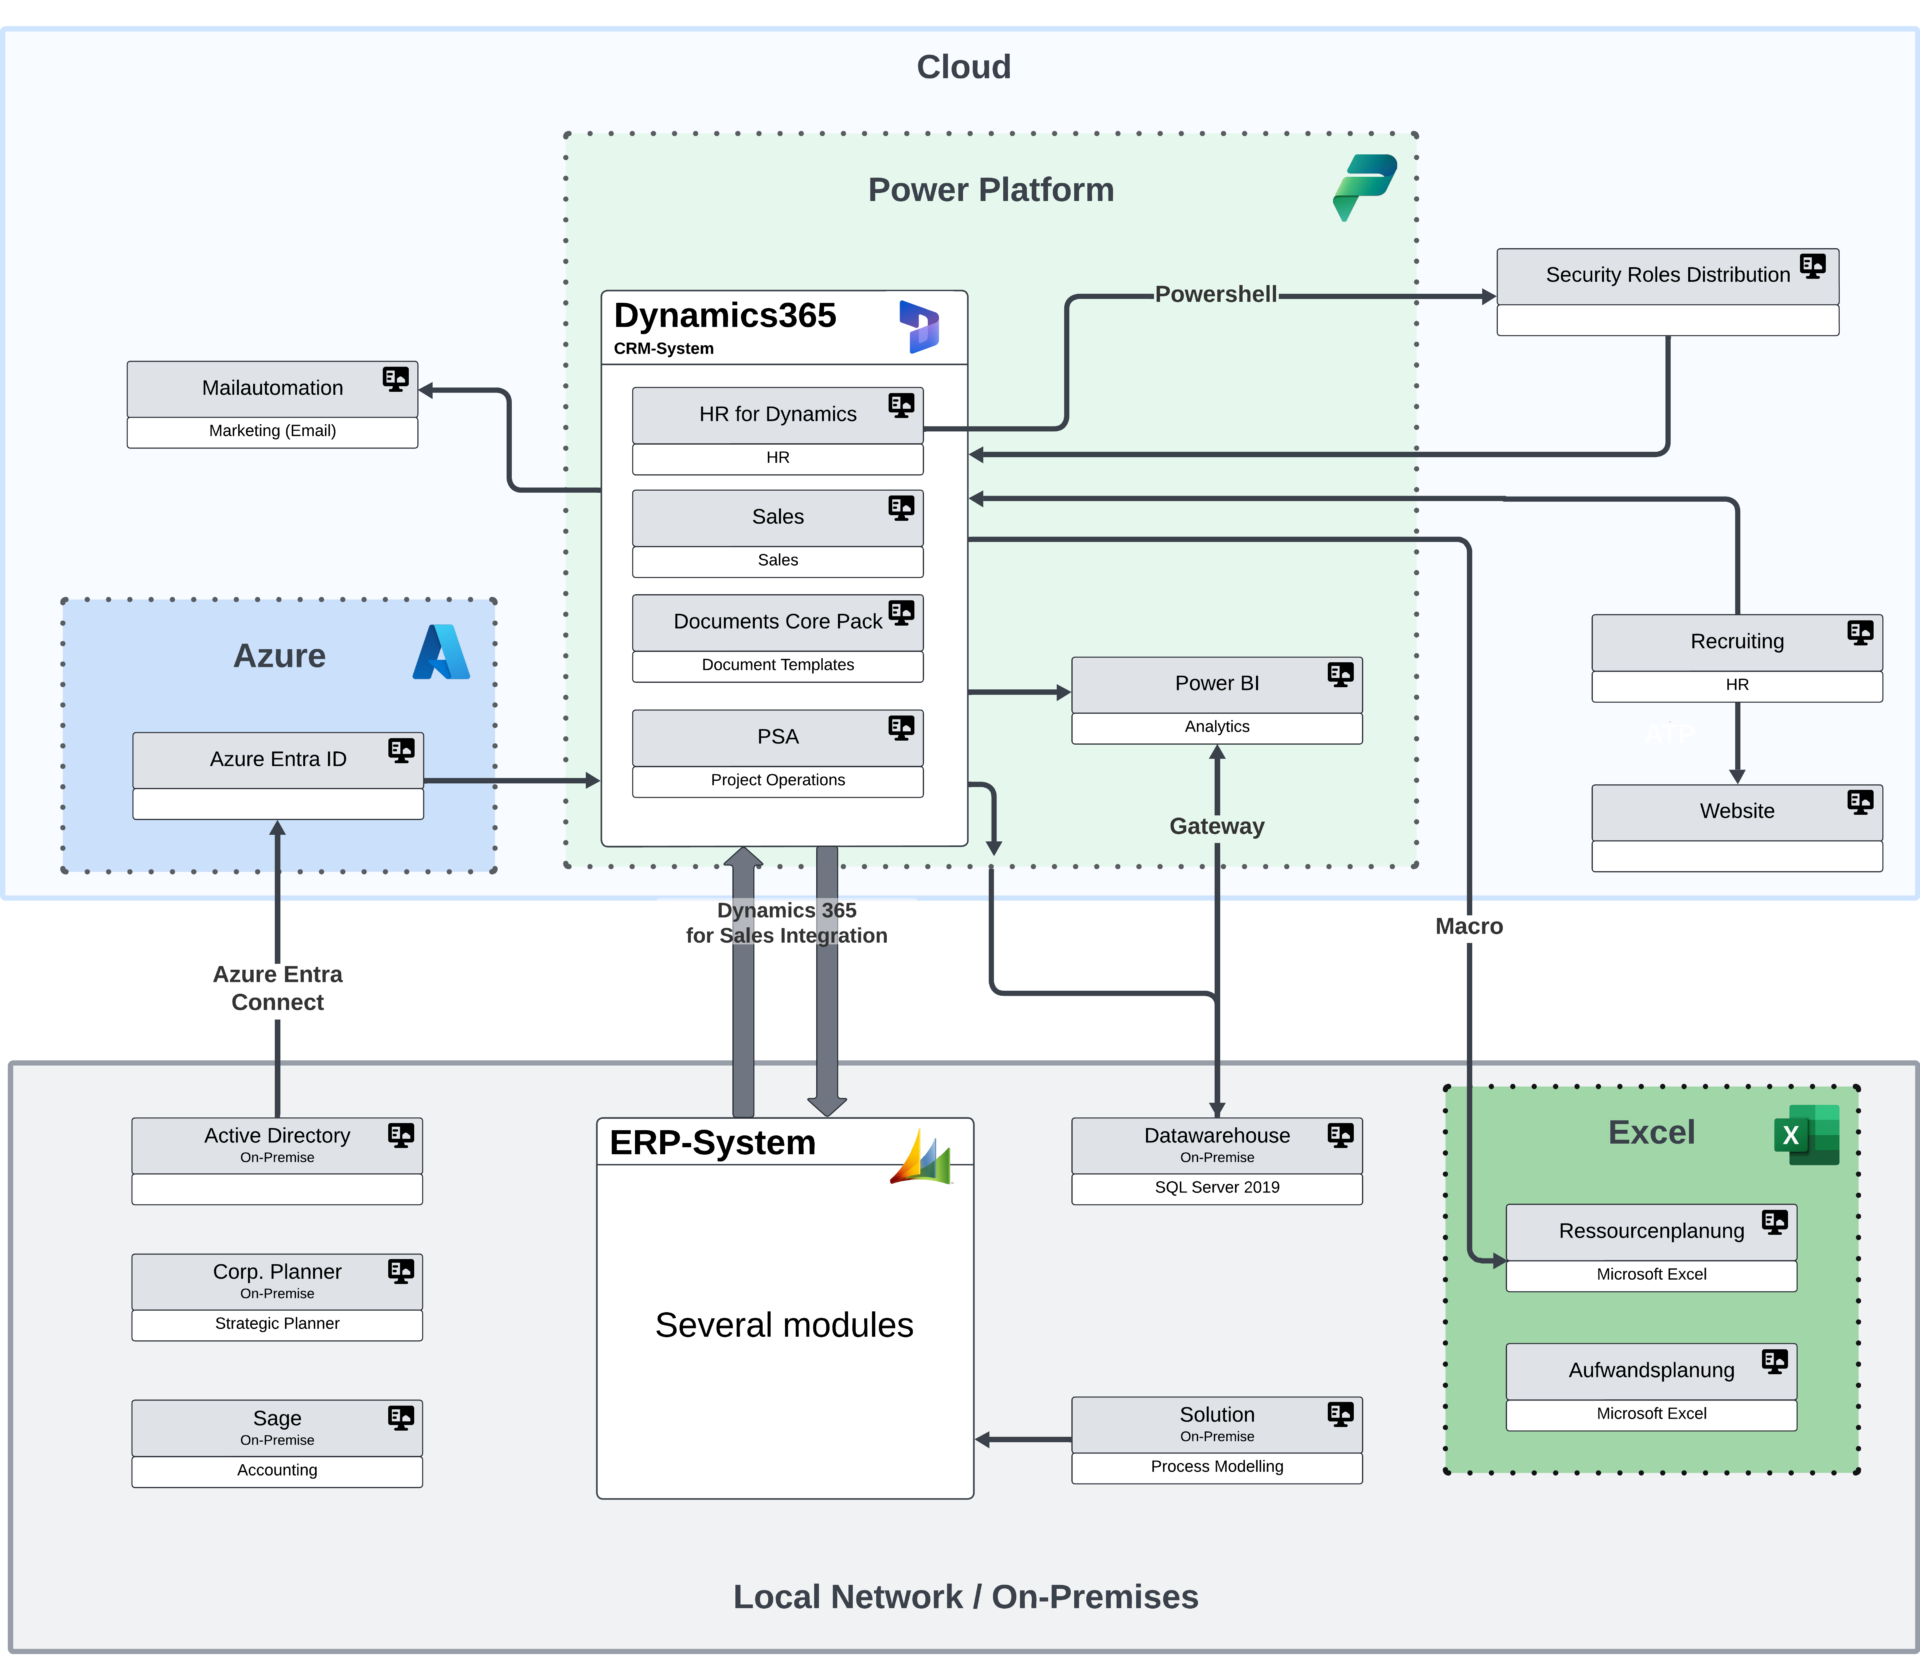
Task: Click the 'Strategic Planner' label
Action: coord(277,1323)
